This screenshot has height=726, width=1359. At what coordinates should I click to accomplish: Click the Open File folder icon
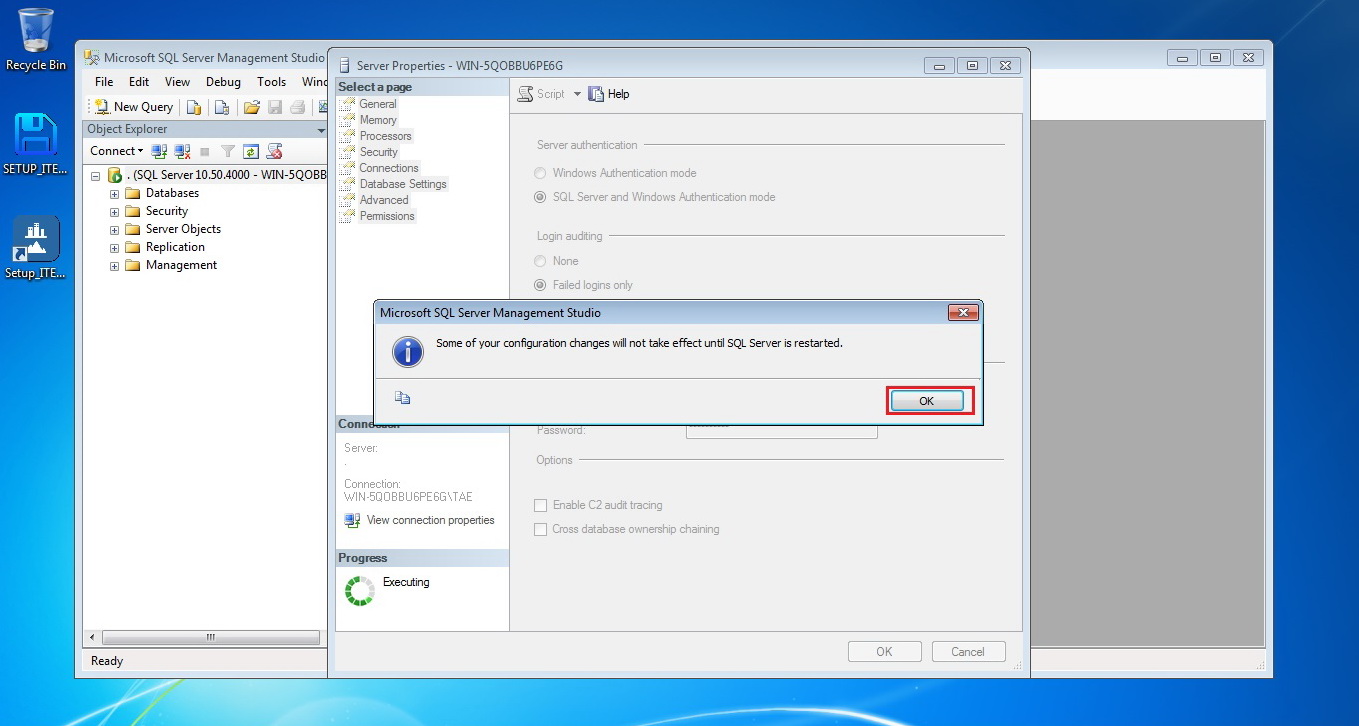252,107
